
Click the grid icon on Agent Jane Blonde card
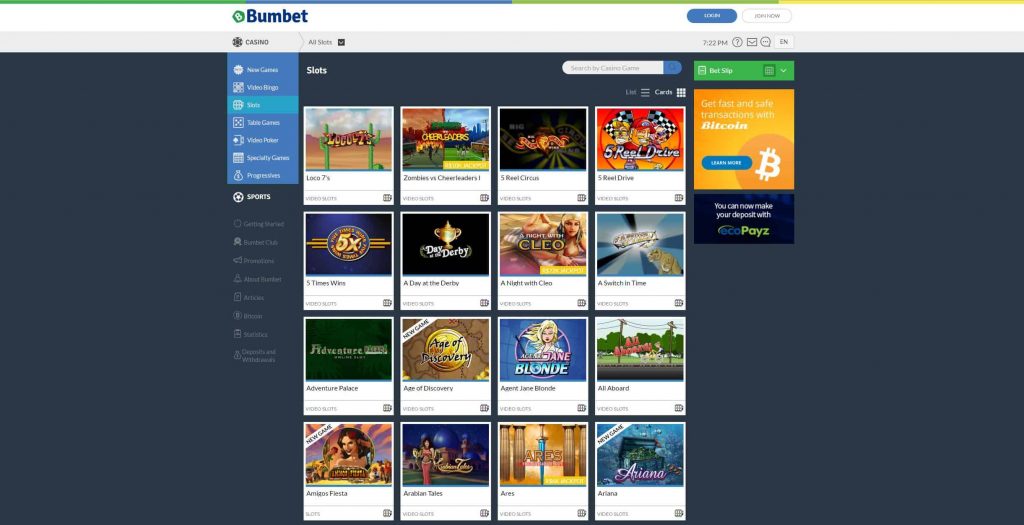pyautogui.click(x=581, y=408)
